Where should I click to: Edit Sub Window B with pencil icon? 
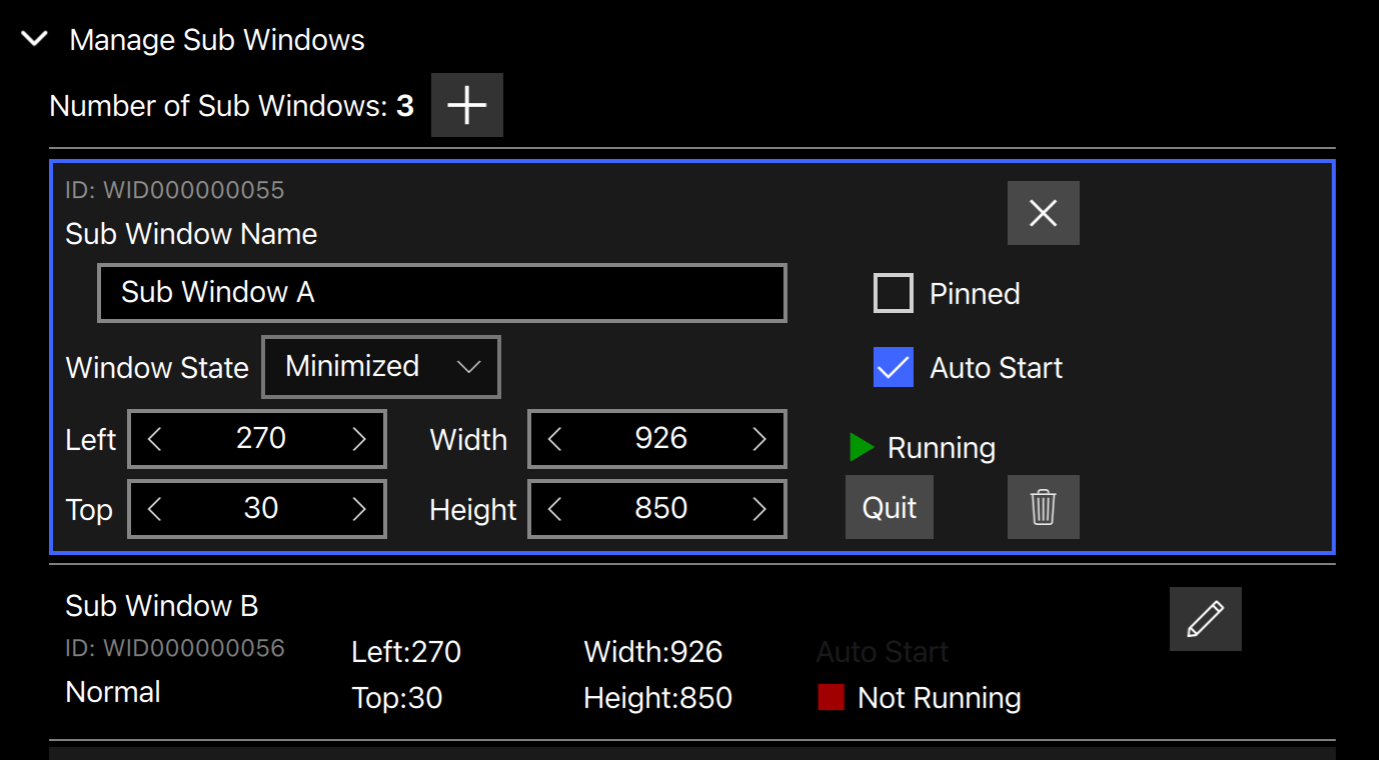tap(1205, 619)
